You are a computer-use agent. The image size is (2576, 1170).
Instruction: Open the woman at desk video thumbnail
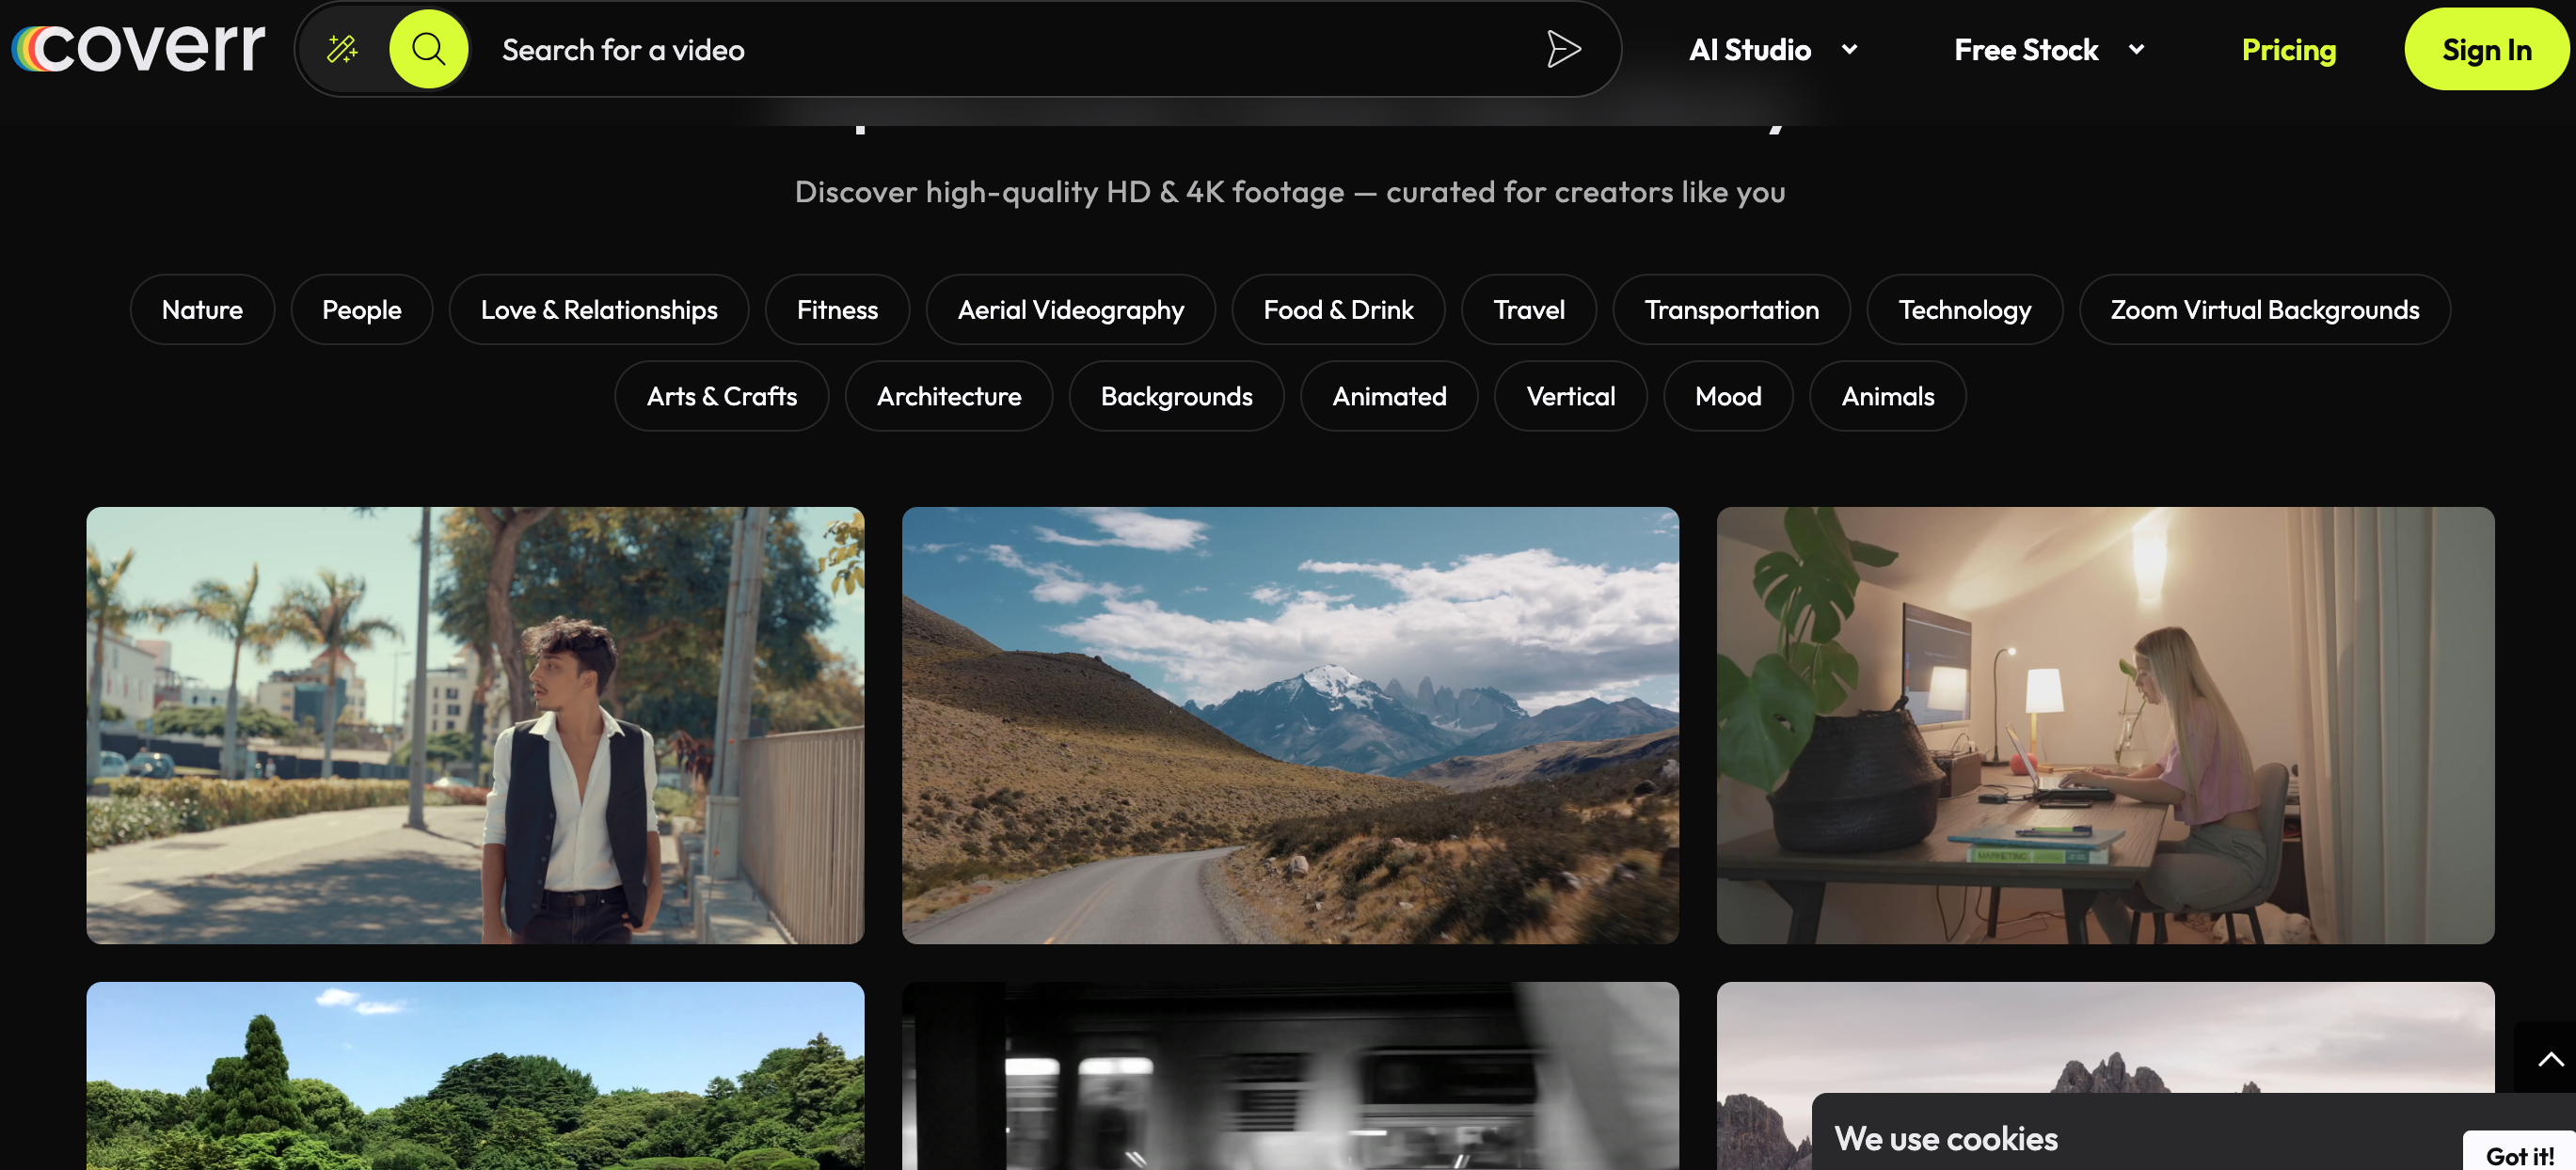coord(2104,725)
